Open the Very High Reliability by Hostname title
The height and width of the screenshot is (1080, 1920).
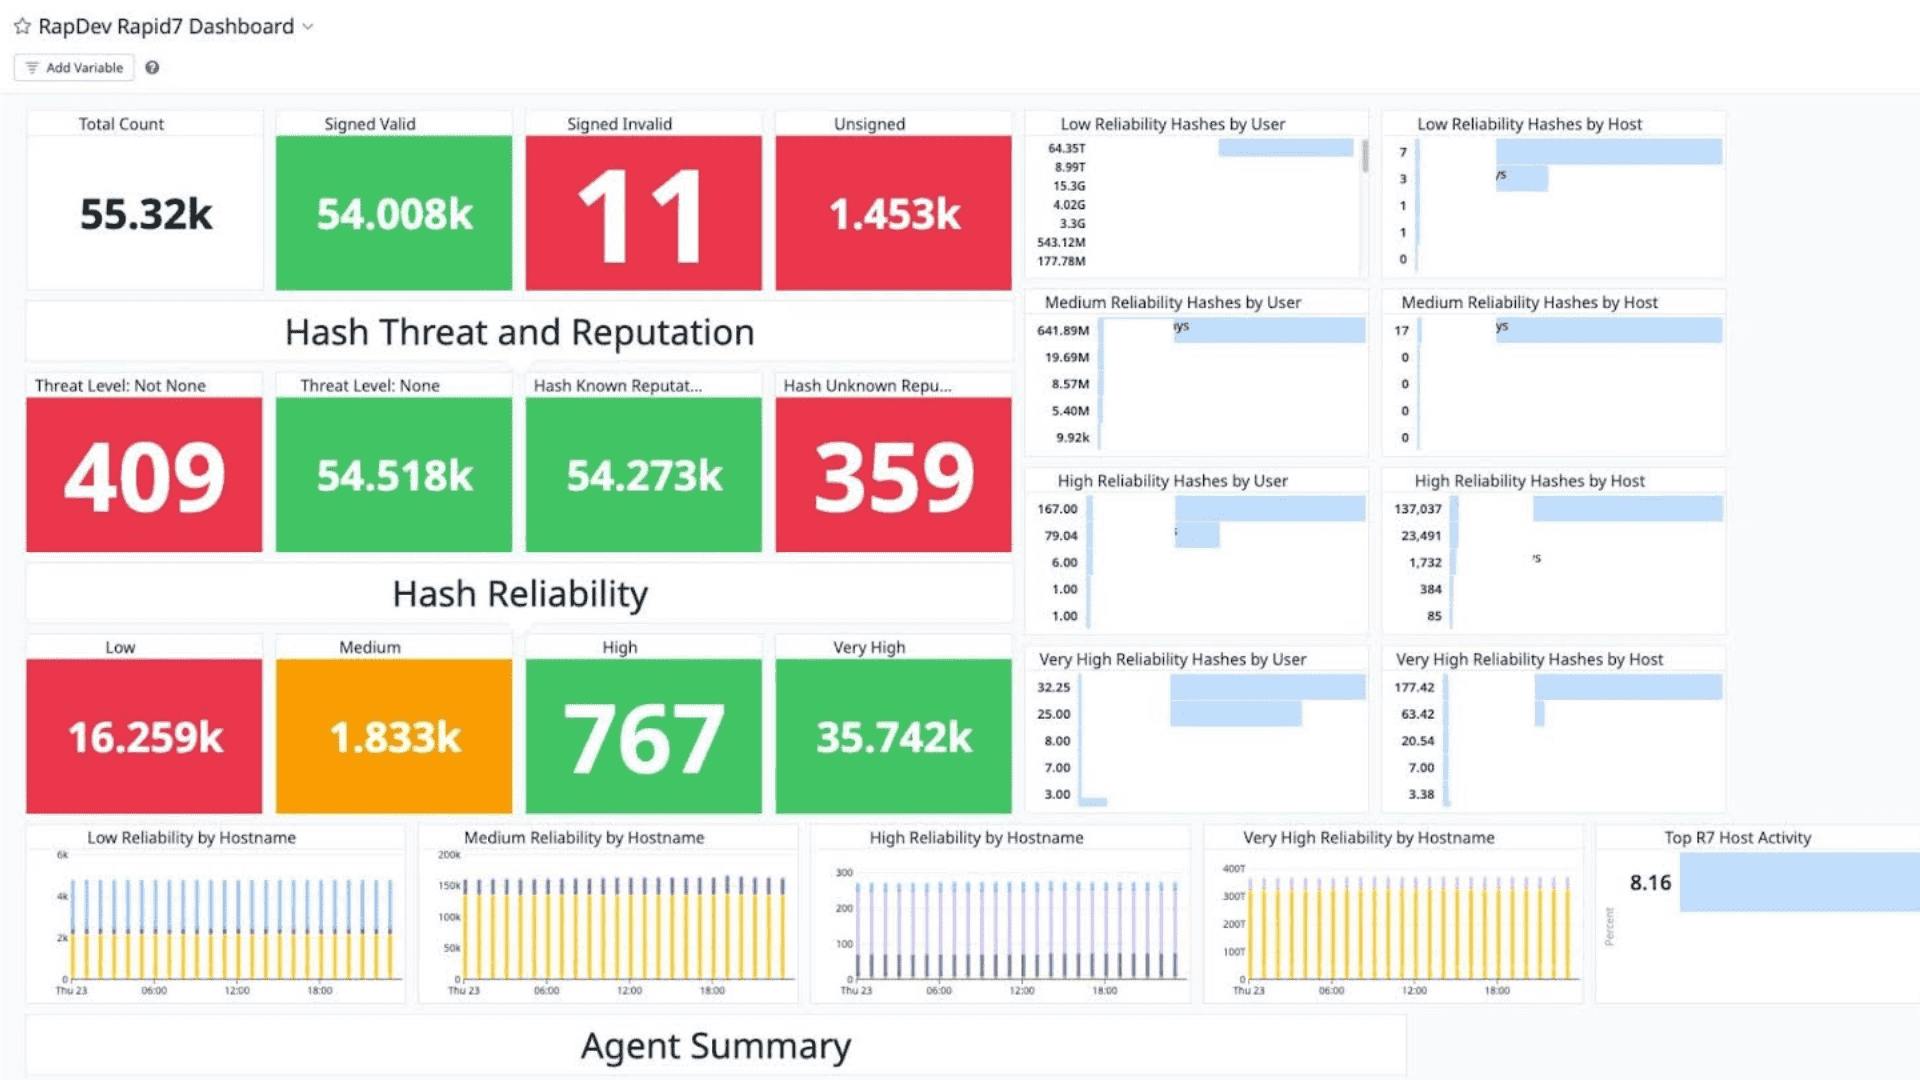(x=1368, y=838)
